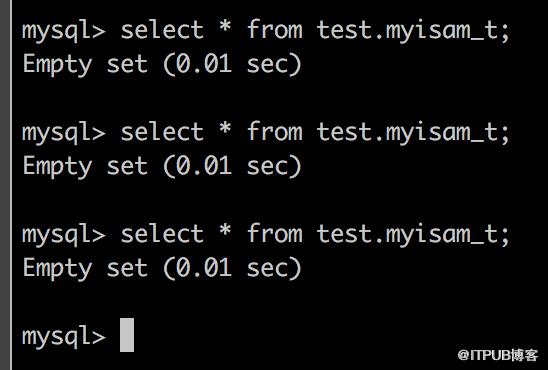Viewport: 548px width, 370px height.
Task: Click the word from in second query
Action: tap(275, 131)
